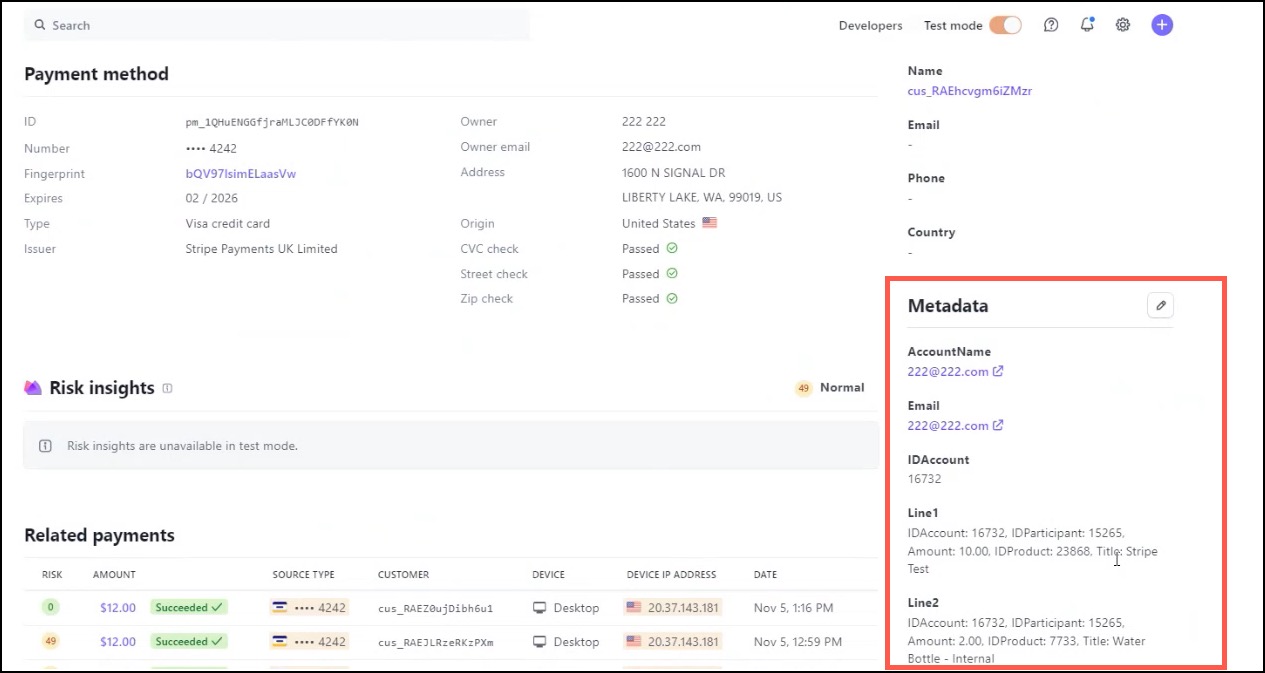Screen dimensions: 1265x673
Task: Click card 4242 in cus_RAEJLRzeRKzPXm row
Action: 309,641
